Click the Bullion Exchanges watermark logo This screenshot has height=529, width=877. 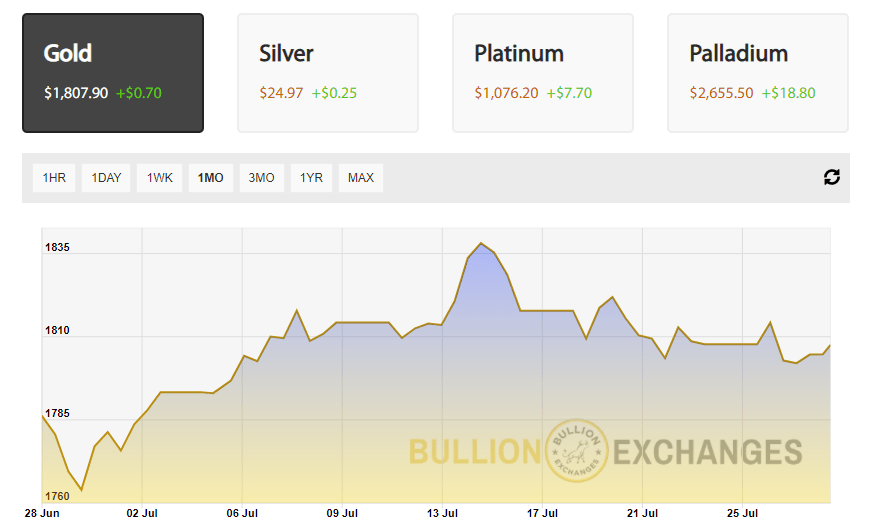point(605,451)
